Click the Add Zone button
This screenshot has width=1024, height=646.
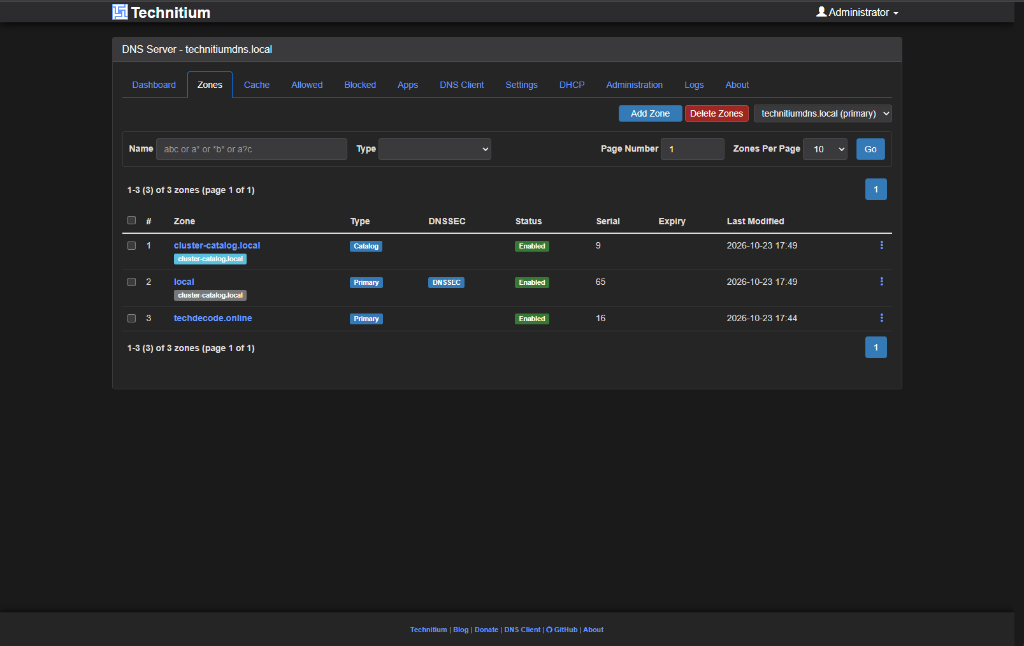pos(650,114)
